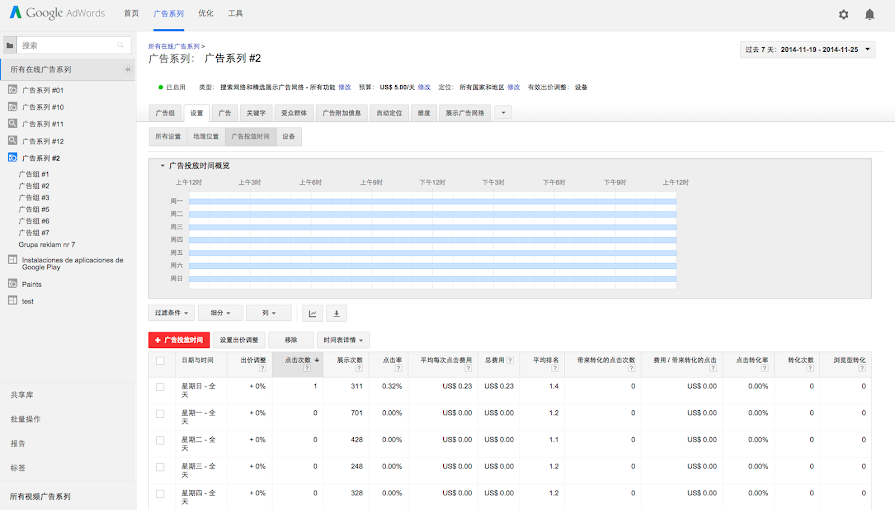Switch to the 关键字 tab
Viewport: 895px width, 510px height.
coord(257,113)
